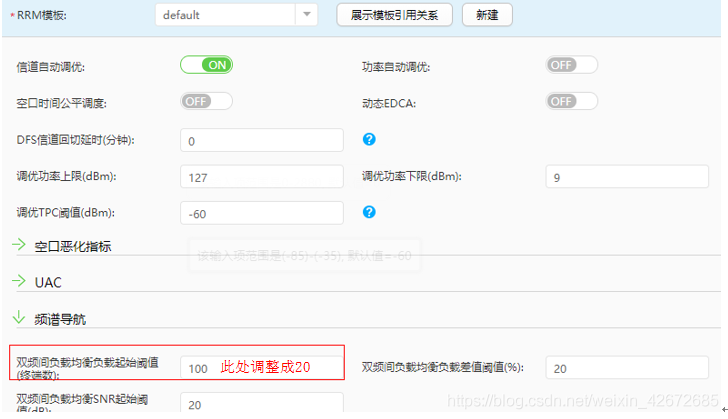Click the 空口时间公平调度 label

62,103
